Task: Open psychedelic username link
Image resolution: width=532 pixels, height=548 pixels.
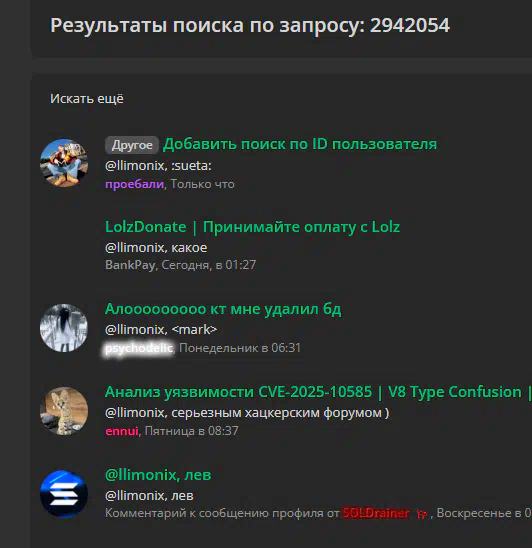Action: 139,348
